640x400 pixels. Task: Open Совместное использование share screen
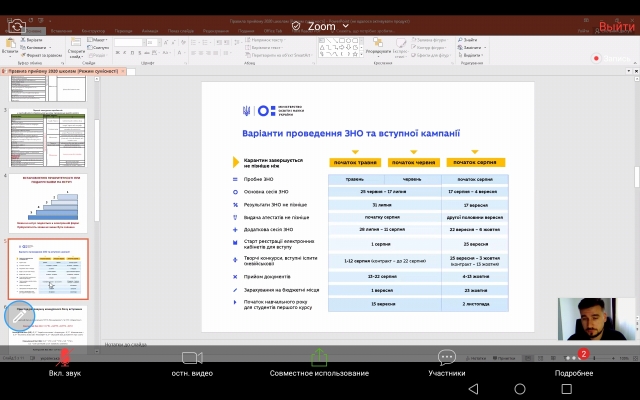click(319, 361)
